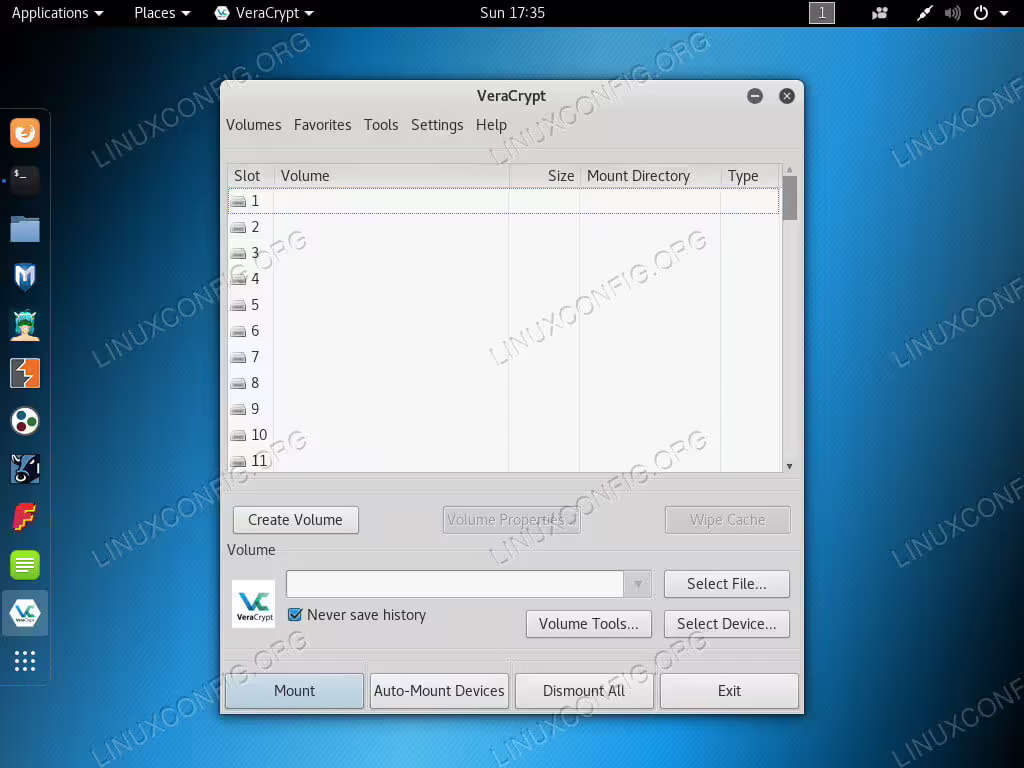Click the Slot column header

[x=251, y=176]
